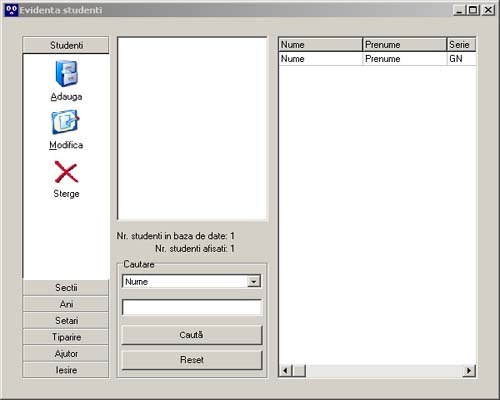The image size is (500, 400).
Task: Click the Iesire button to exit
Action: (x=66, y=370)
